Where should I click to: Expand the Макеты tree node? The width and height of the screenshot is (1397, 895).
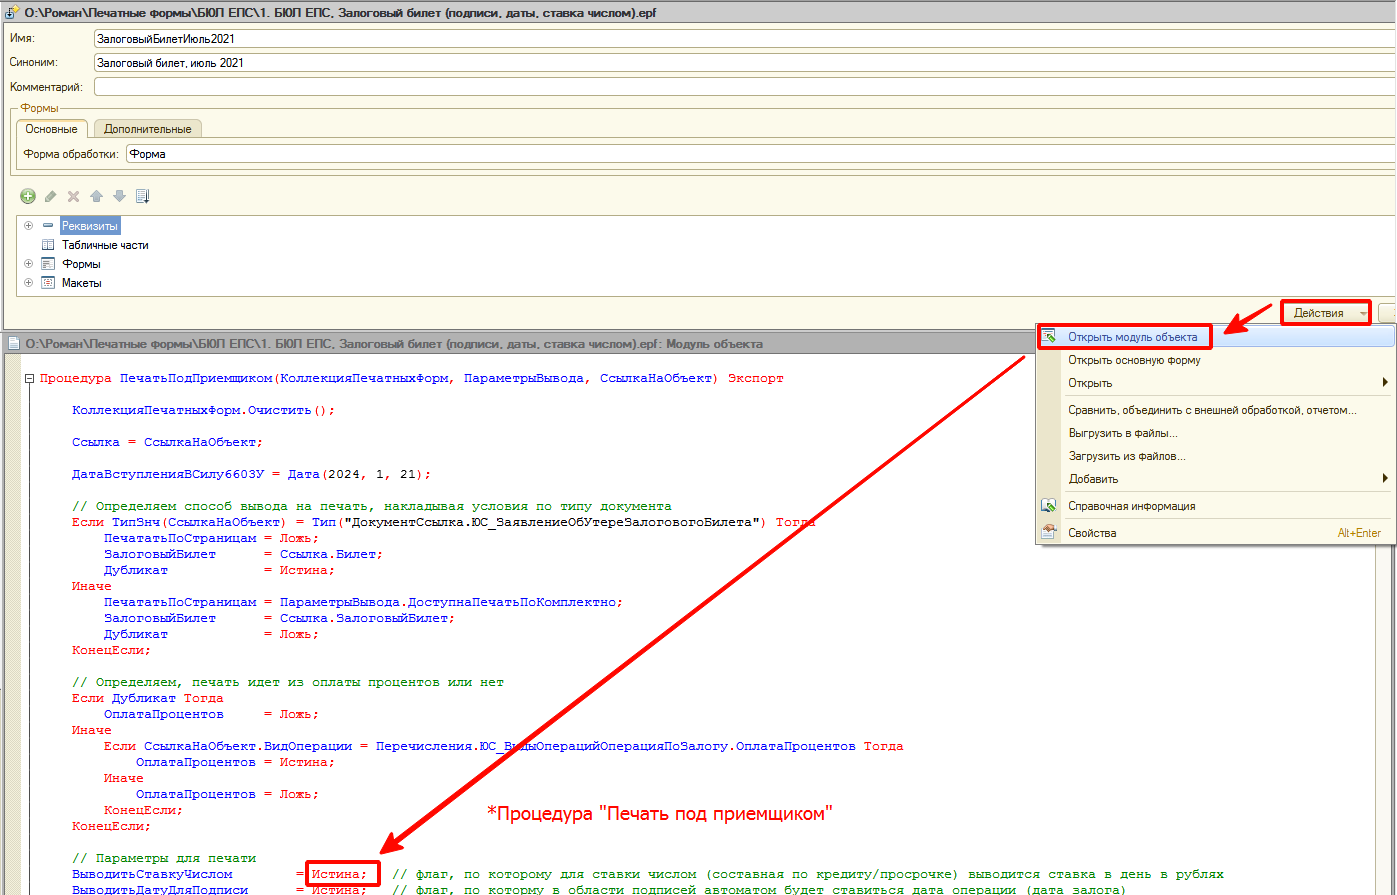coord(28,283)
